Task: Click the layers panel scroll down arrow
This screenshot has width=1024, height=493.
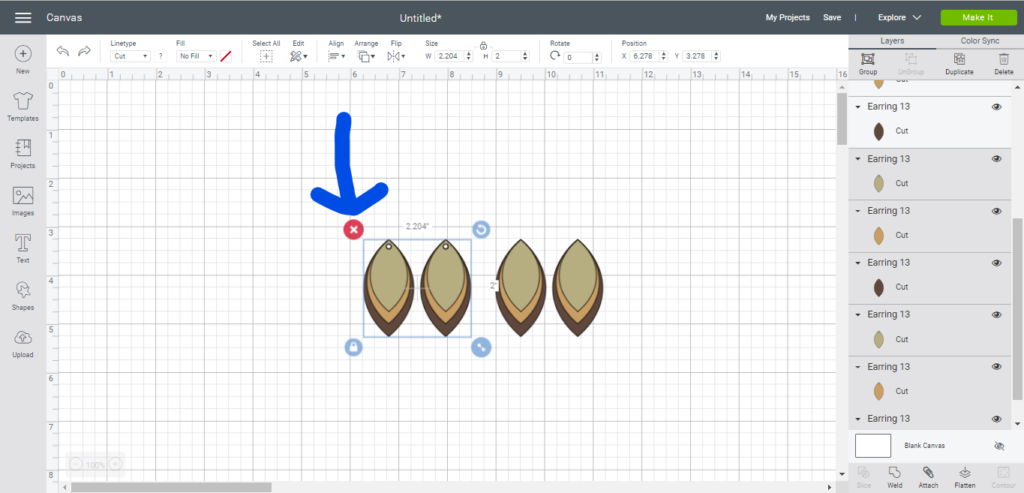Action: coord(1019,422)
